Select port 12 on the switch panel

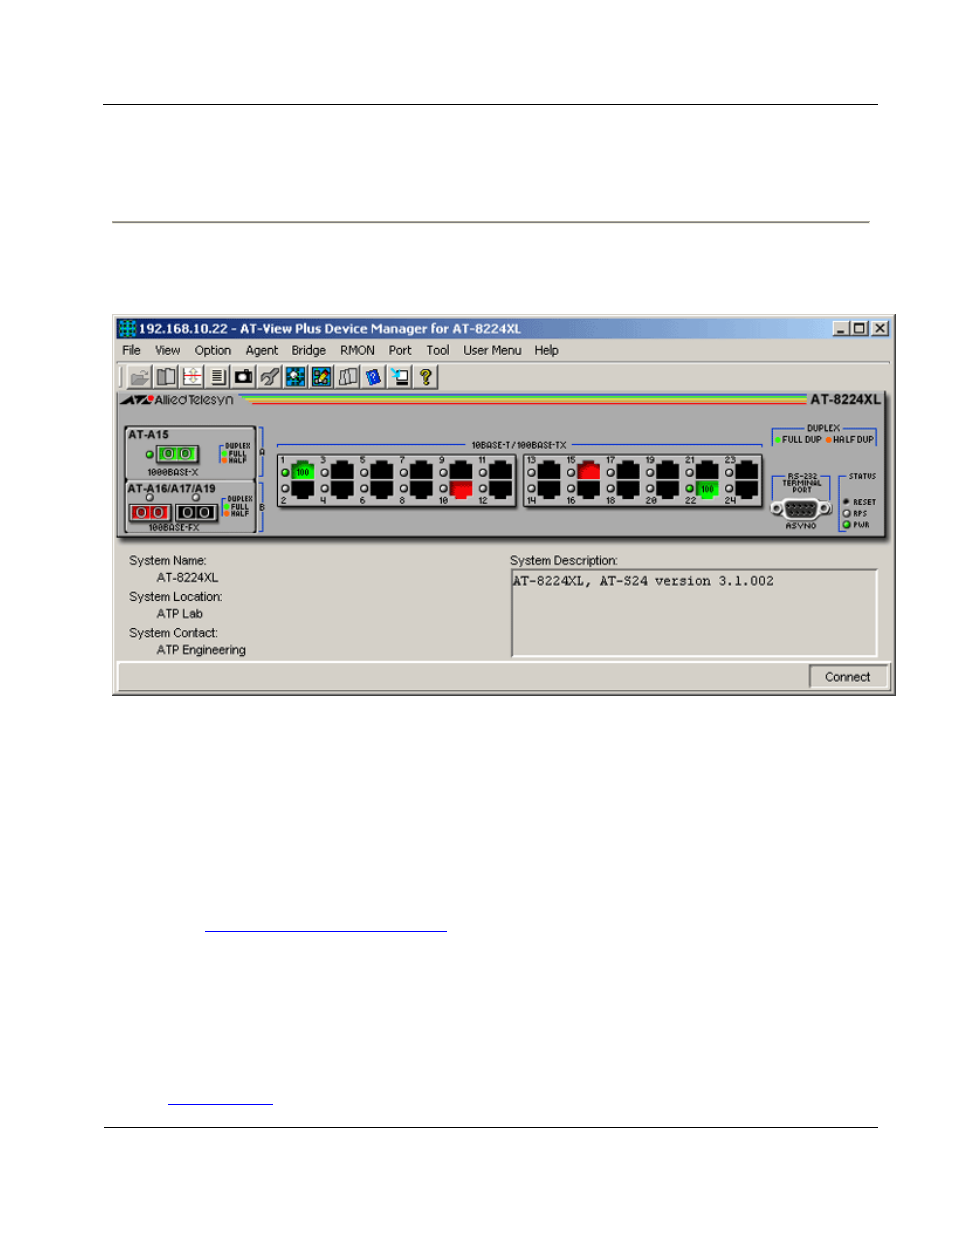(x=500, y=489)
